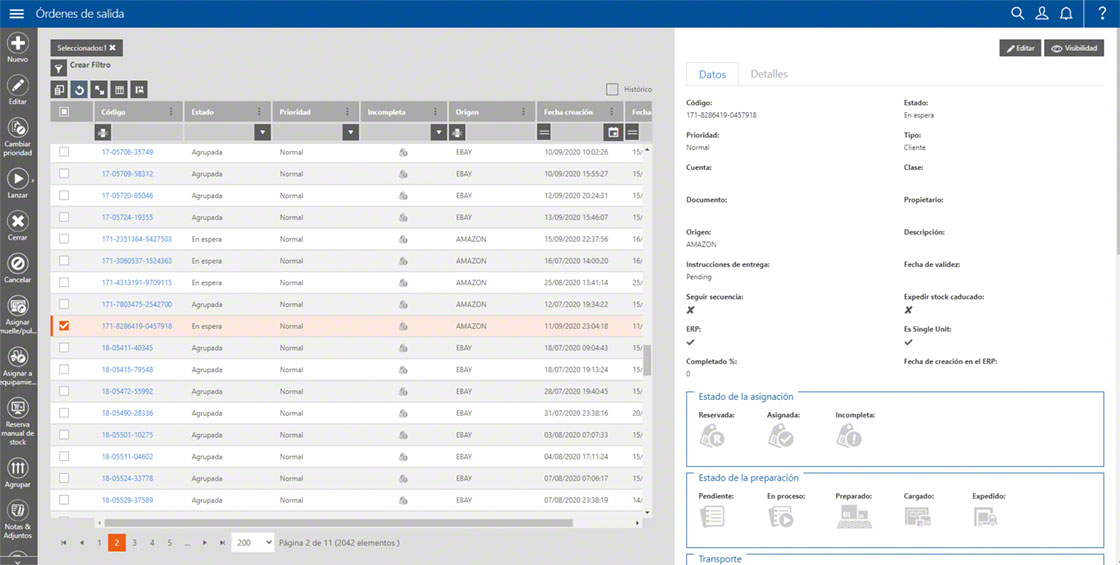Check the row 17-05720-85046 checkbox
The height and width of the screenshot is (565, 1120).
[x=64, y=195]
